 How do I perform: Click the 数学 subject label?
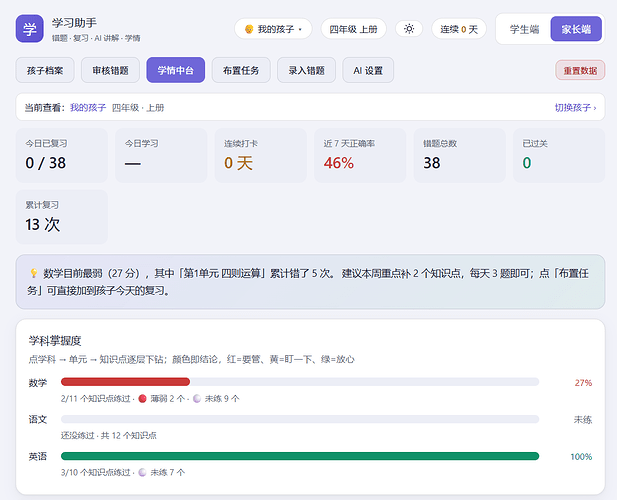pos(38,382)
